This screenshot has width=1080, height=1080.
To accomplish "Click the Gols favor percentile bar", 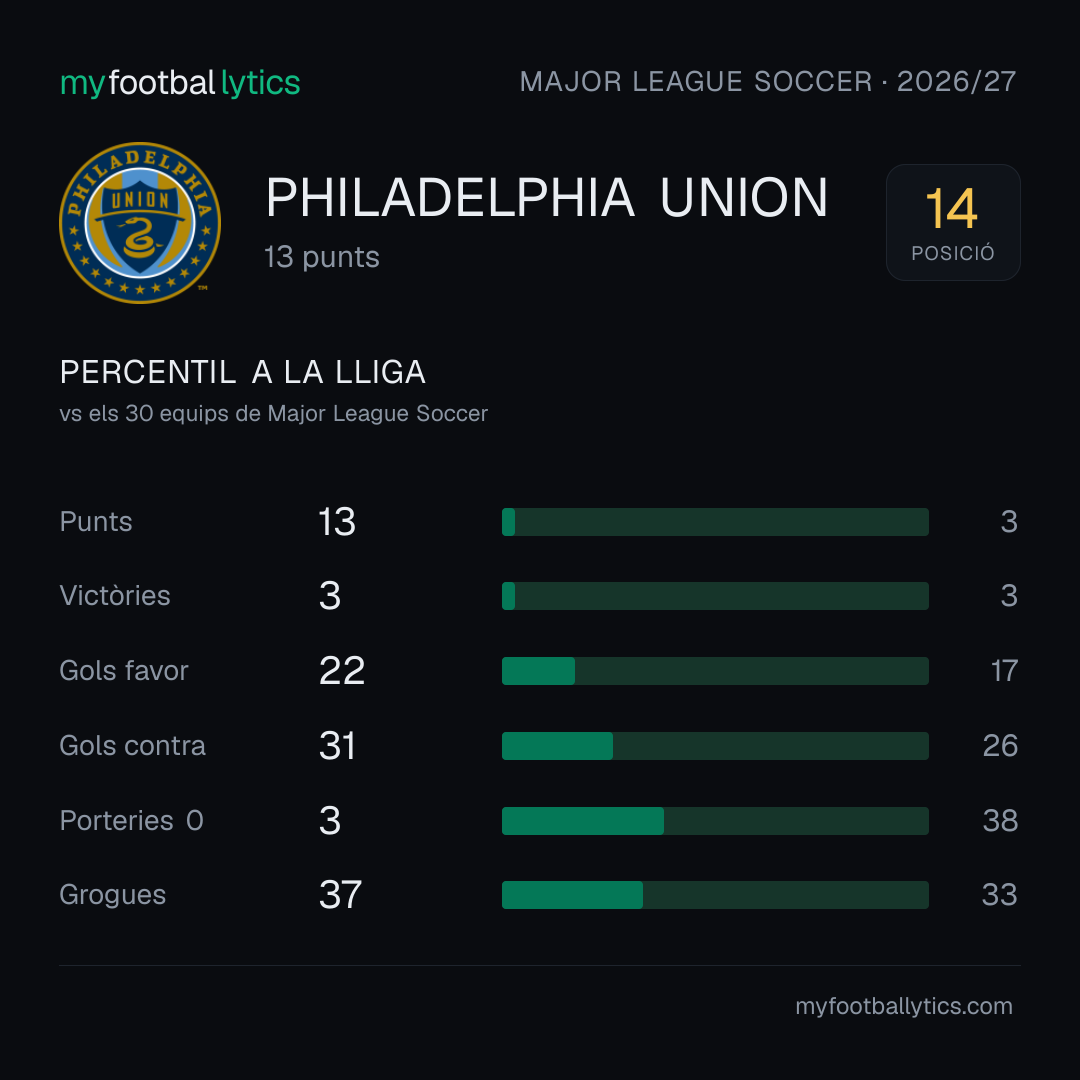I will [715, 671].
